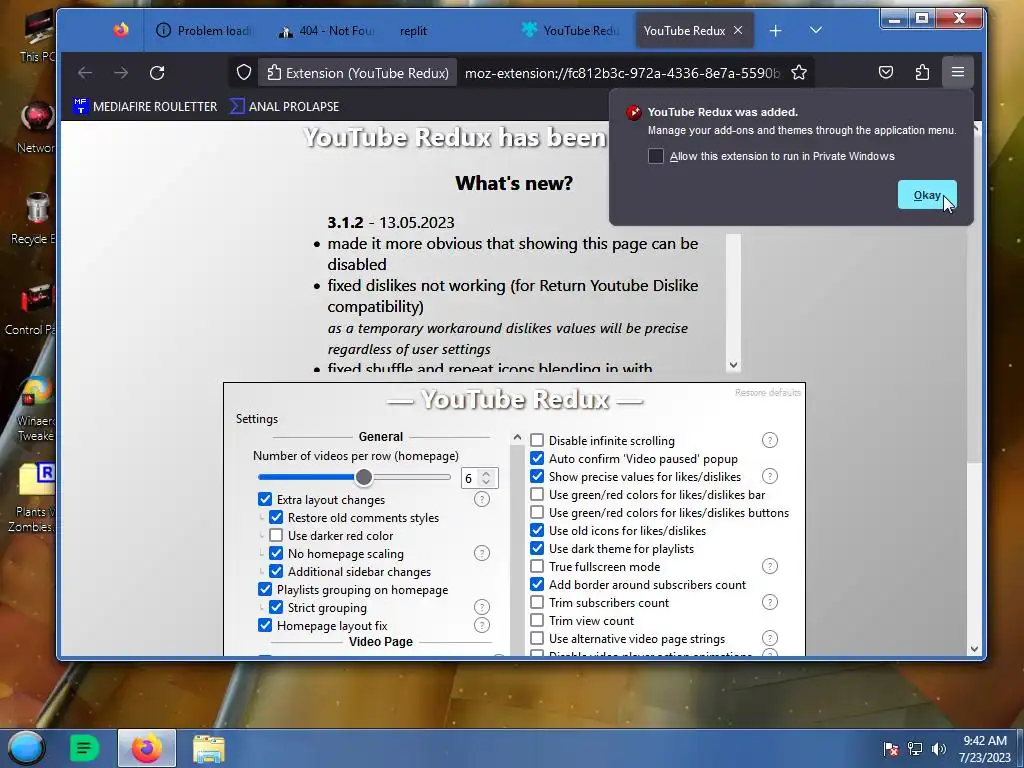The image size is (1024, 768).
Task: Enable Trim view count
Action: [537, 620]
